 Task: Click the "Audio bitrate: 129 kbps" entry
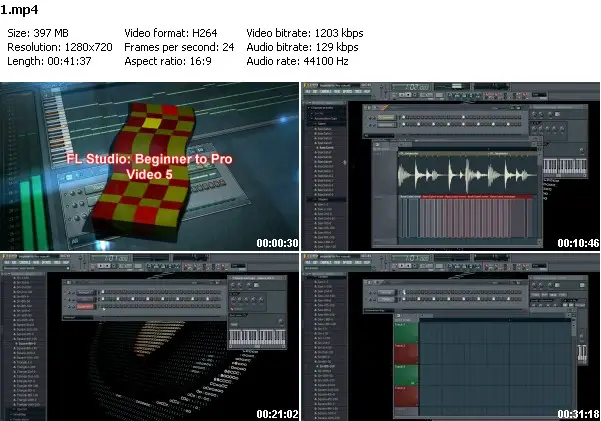[x=302, y=47]
